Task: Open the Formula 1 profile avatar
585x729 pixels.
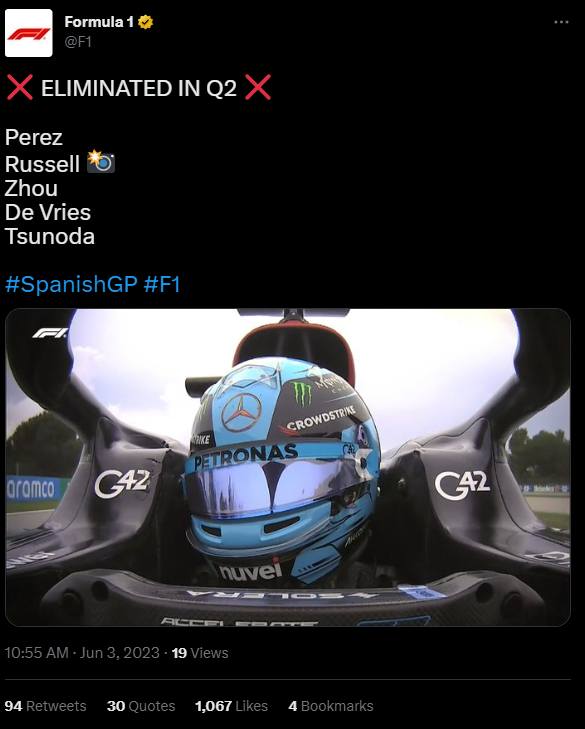Action: [28, 33]
